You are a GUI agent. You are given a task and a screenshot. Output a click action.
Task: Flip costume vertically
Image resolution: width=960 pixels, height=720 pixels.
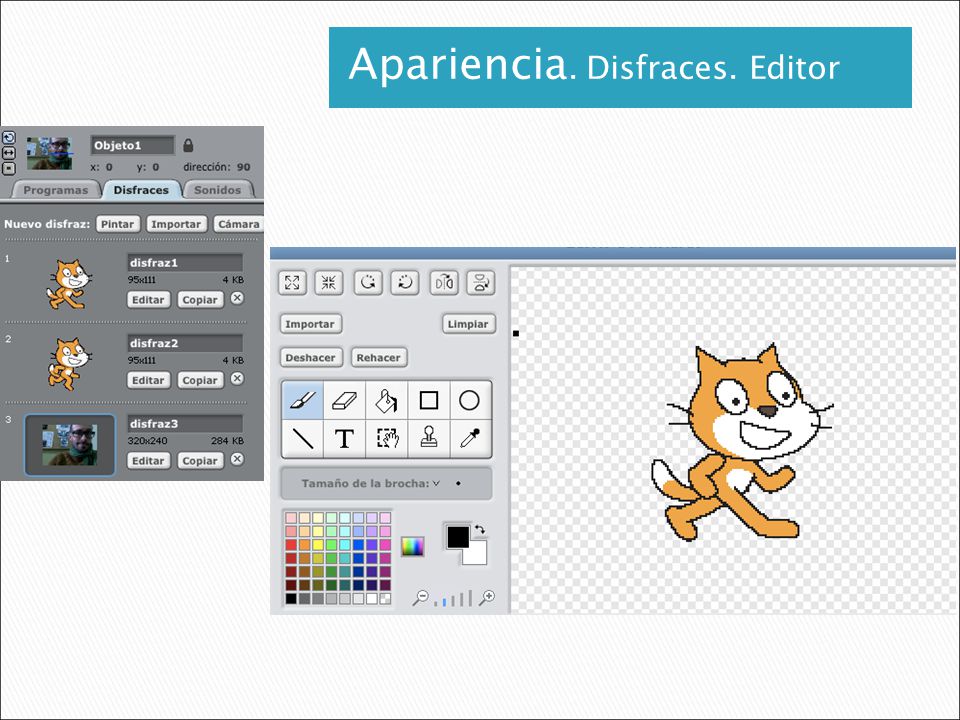pyautogui.click(x=481, y=283)
